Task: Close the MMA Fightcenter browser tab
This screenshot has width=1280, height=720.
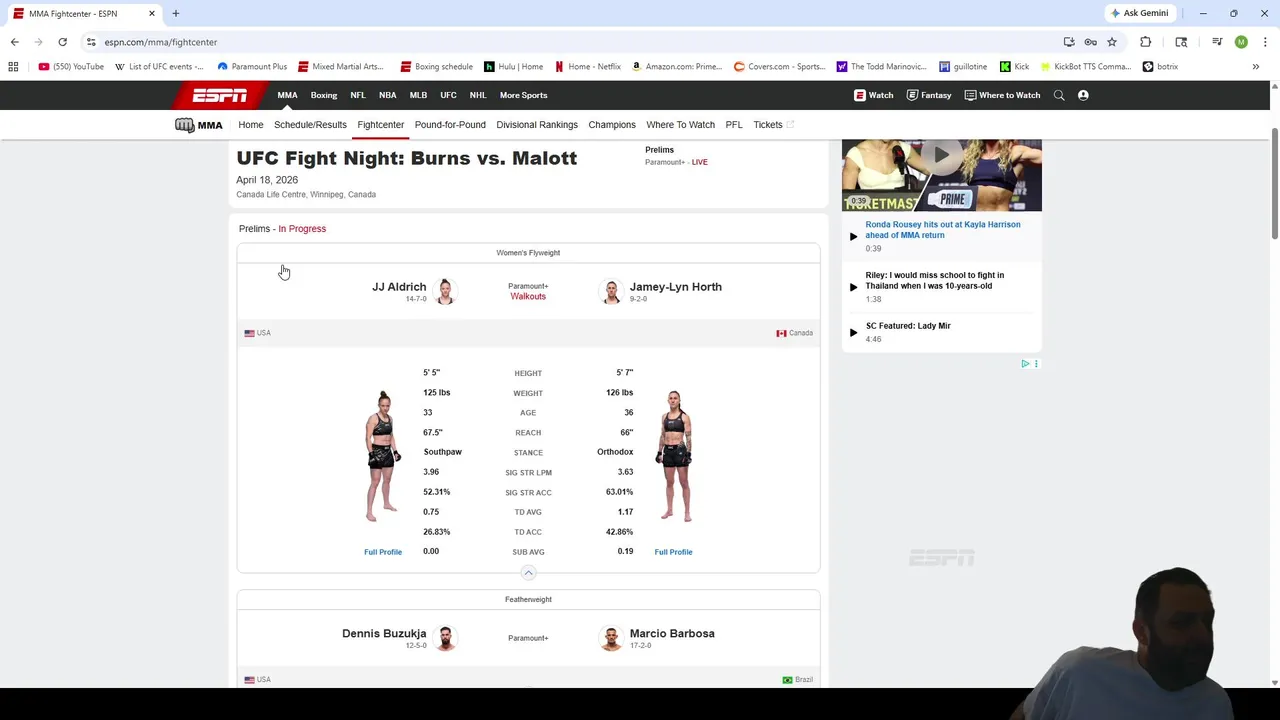Action: [x=152, y=13]
